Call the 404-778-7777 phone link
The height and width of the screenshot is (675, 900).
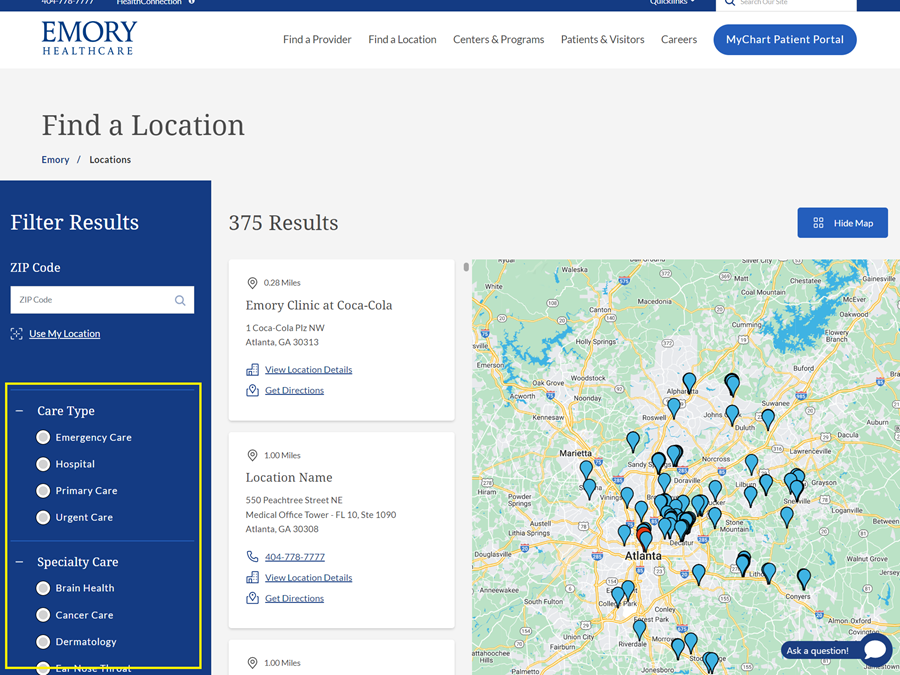[294, 557]
